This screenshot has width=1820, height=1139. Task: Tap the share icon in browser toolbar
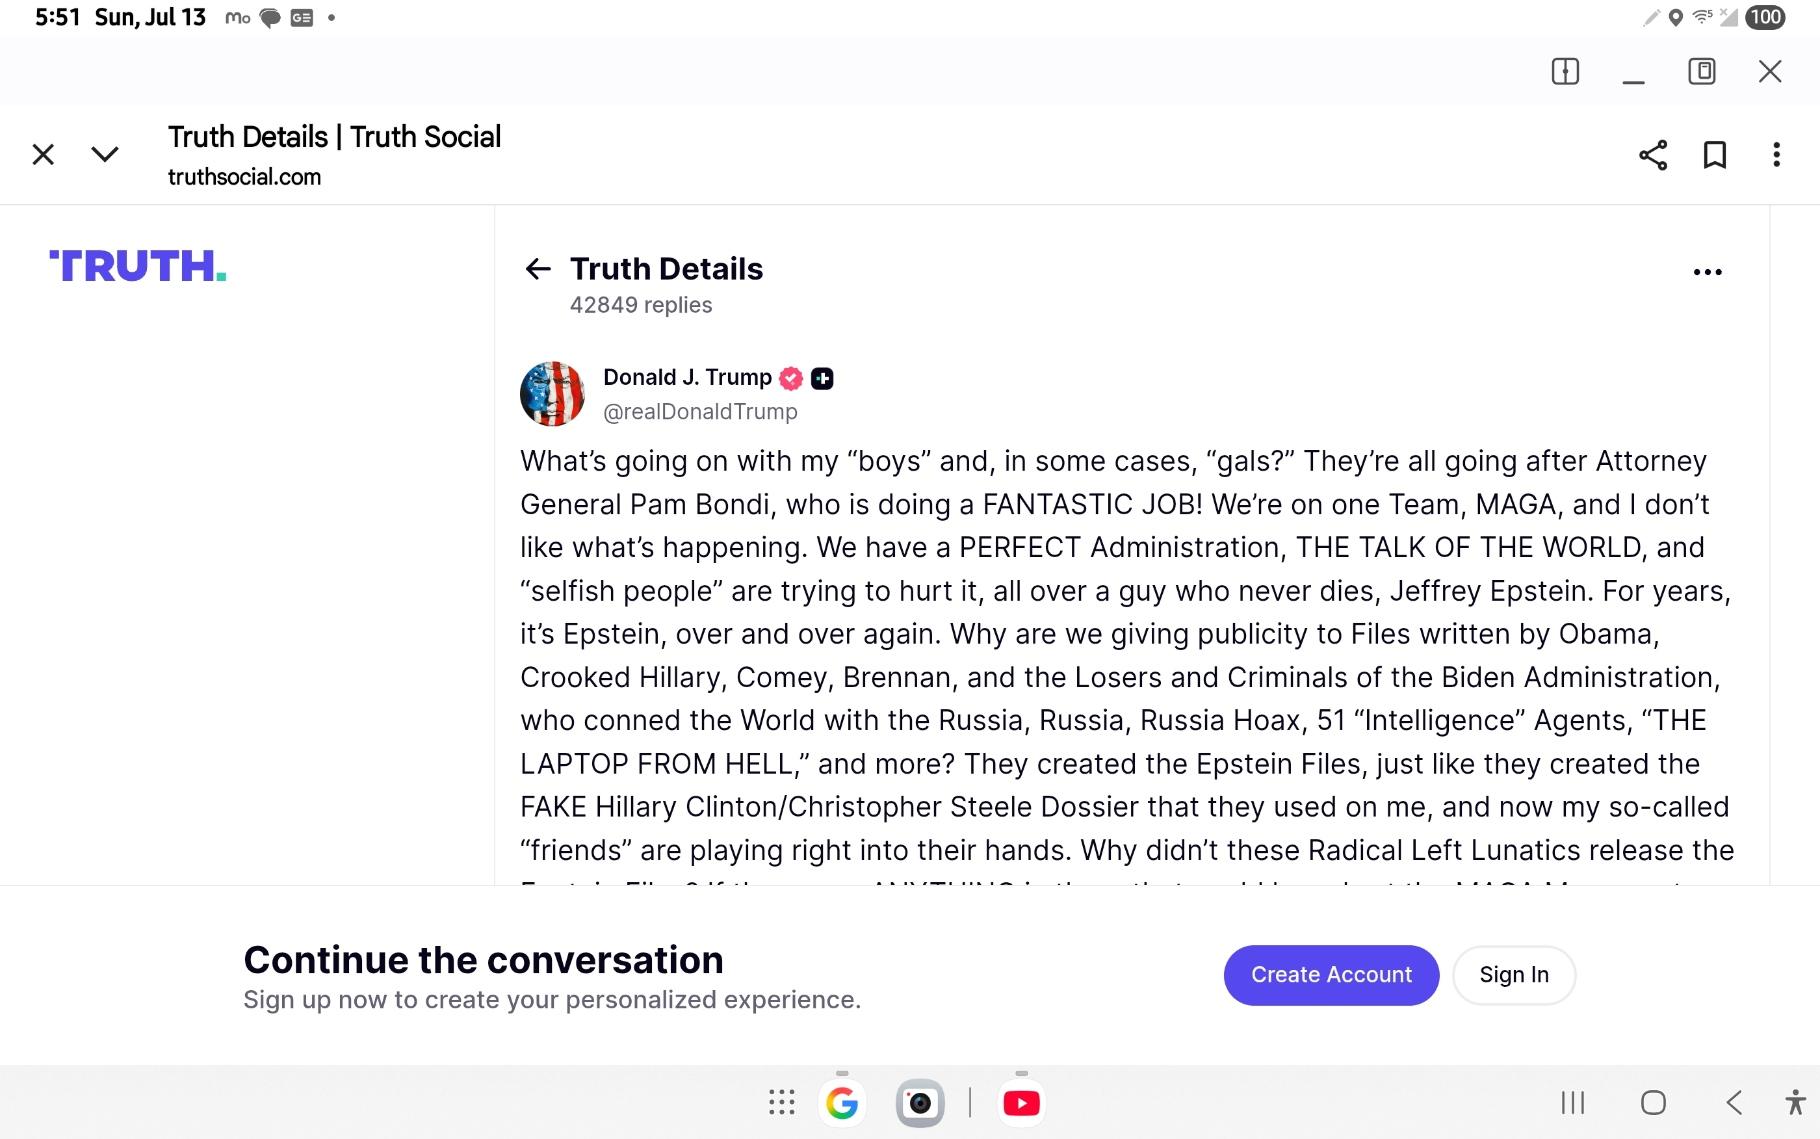click(1652, 155)
